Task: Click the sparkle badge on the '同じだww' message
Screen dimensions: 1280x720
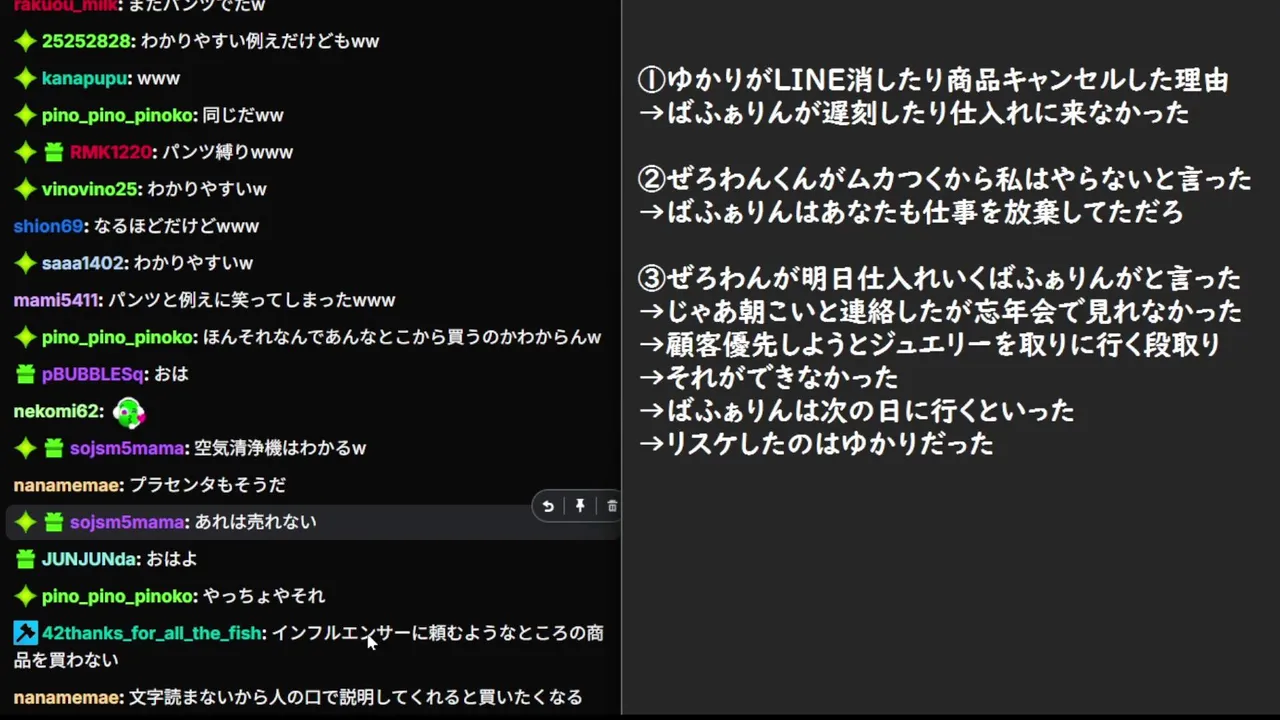Action: 25,115
